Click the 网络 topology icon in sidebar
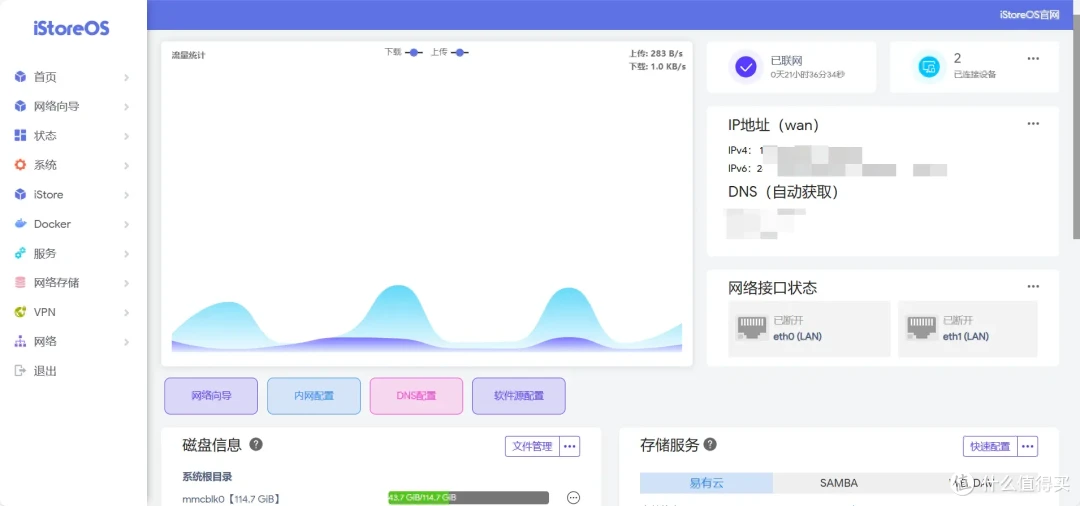The image size is (1080, 506). (x=20, y=341)
